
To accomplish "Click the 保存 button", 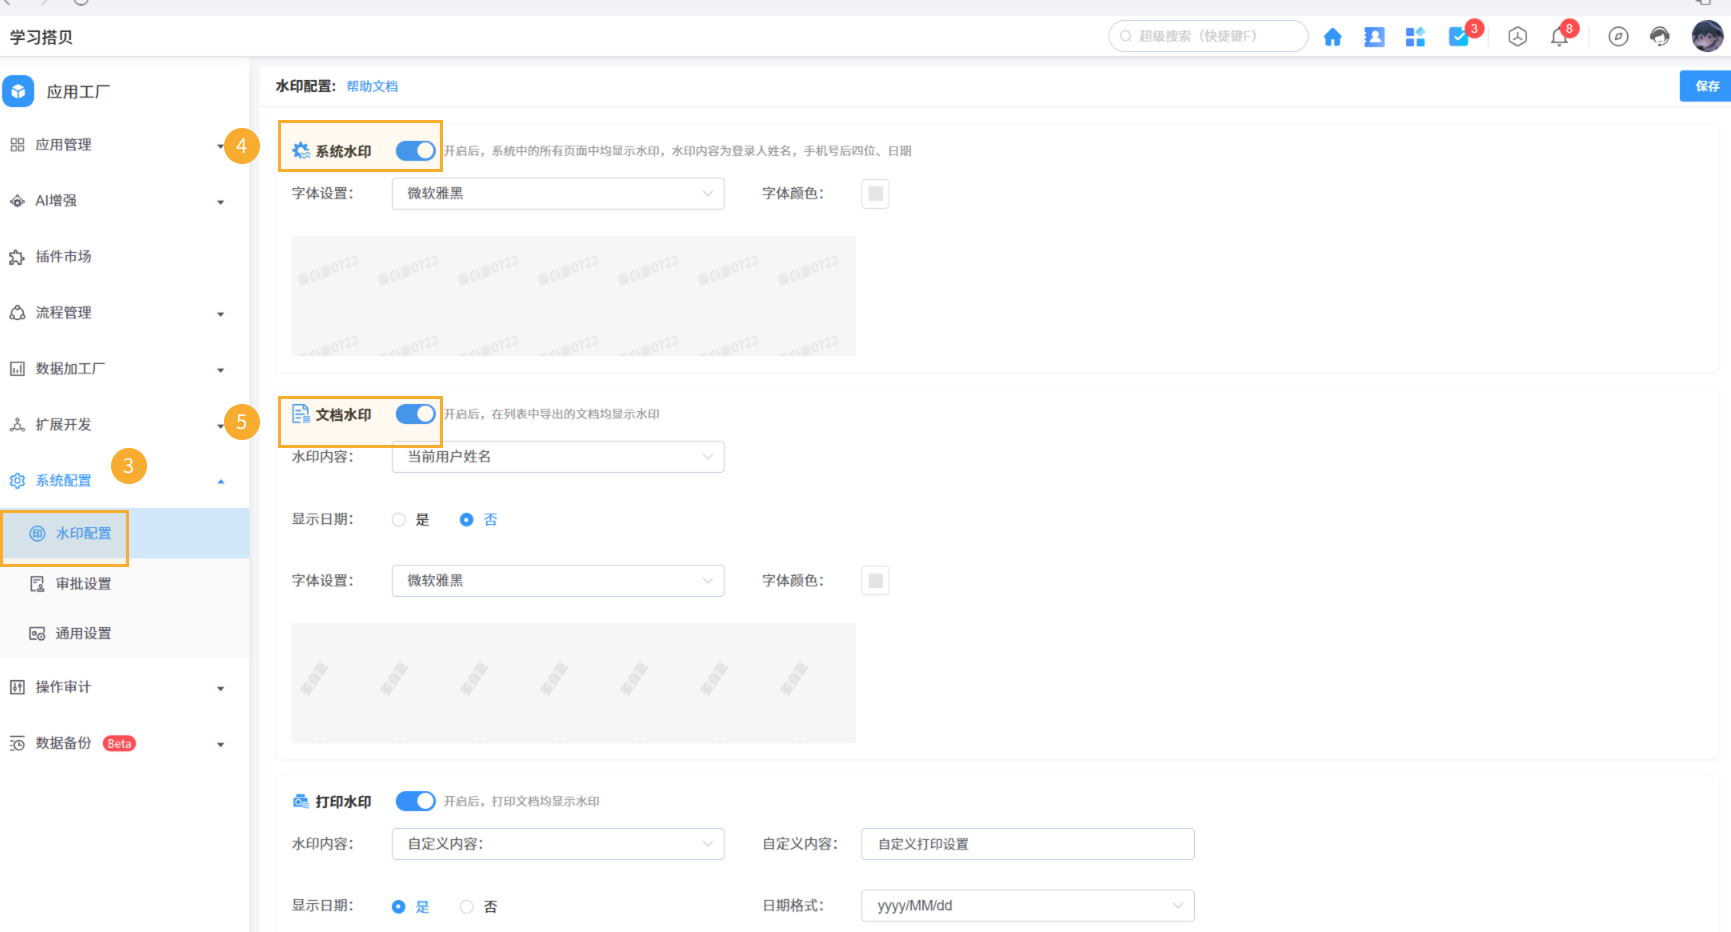I will [1706, 86].
